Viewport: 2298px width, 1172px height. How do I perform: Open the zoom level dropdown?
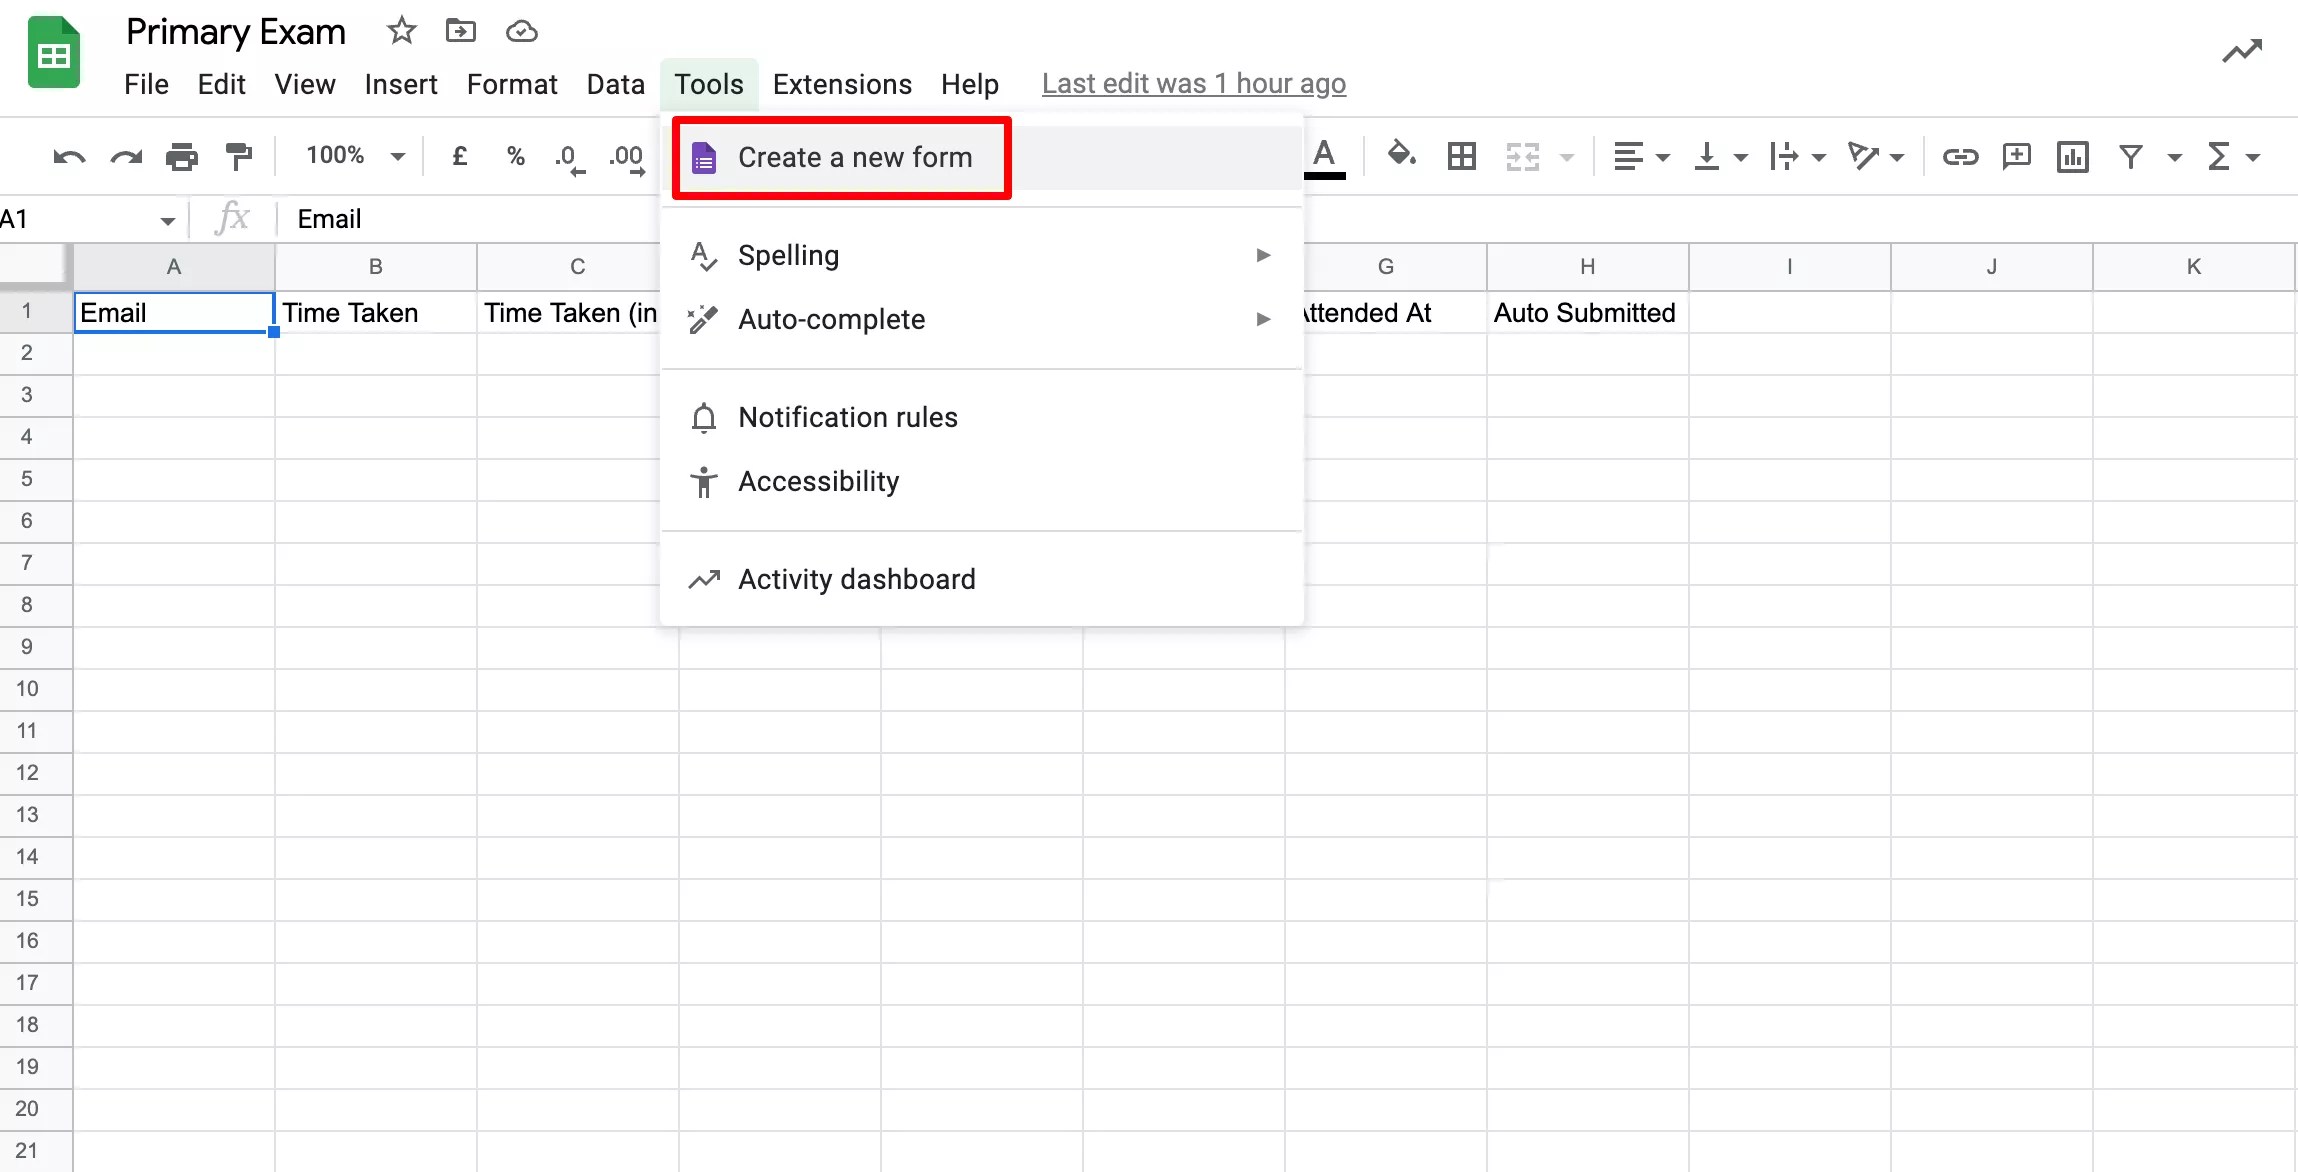click(352, 156)
